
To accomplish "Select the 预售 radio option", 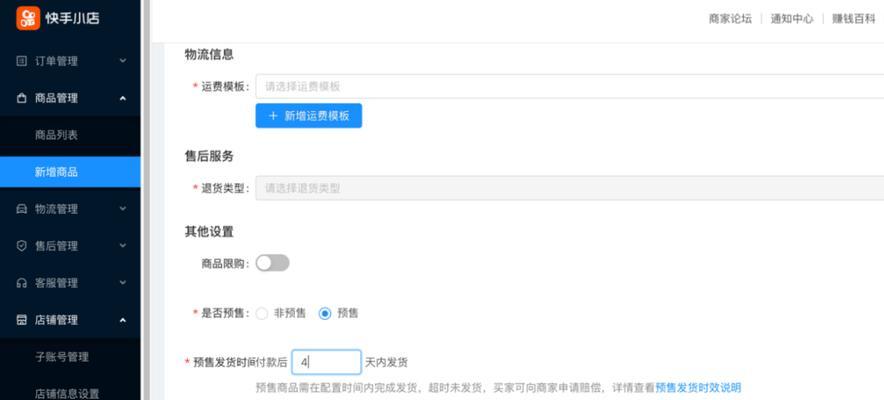I will (x=325, y=314).
